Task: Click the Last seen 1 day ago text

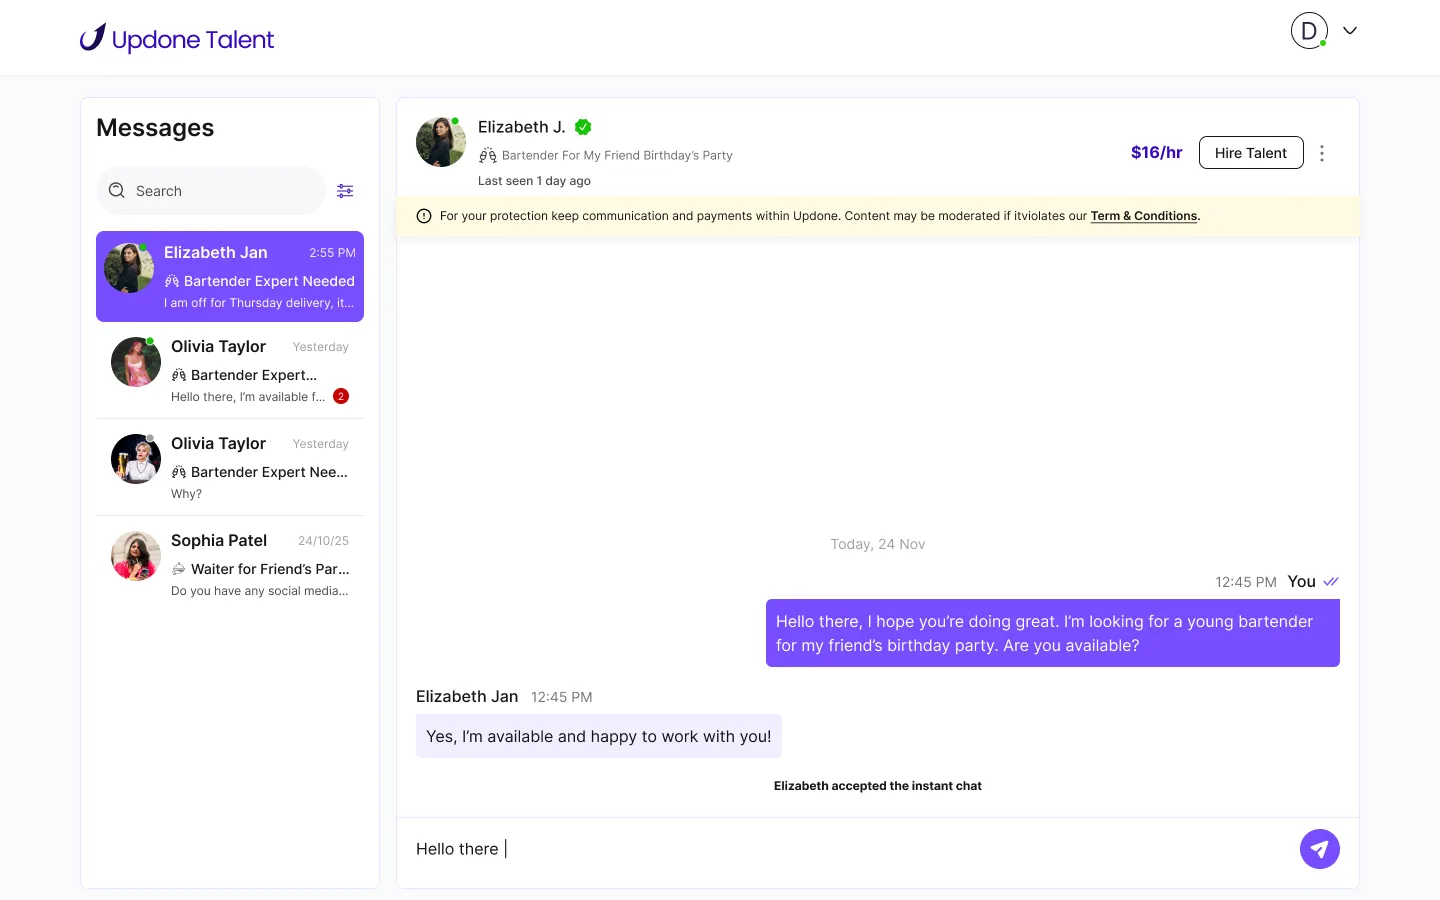Action: [x=534, y=181]
